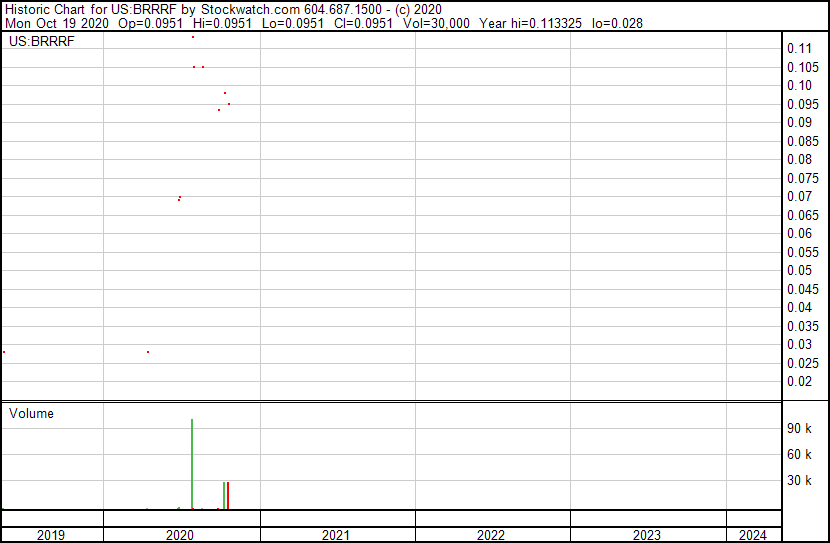Image resolution: width=830 pixels, height=543 pixels.
Task: Click the 0.03 price axis label
Action: pos(799,345)
